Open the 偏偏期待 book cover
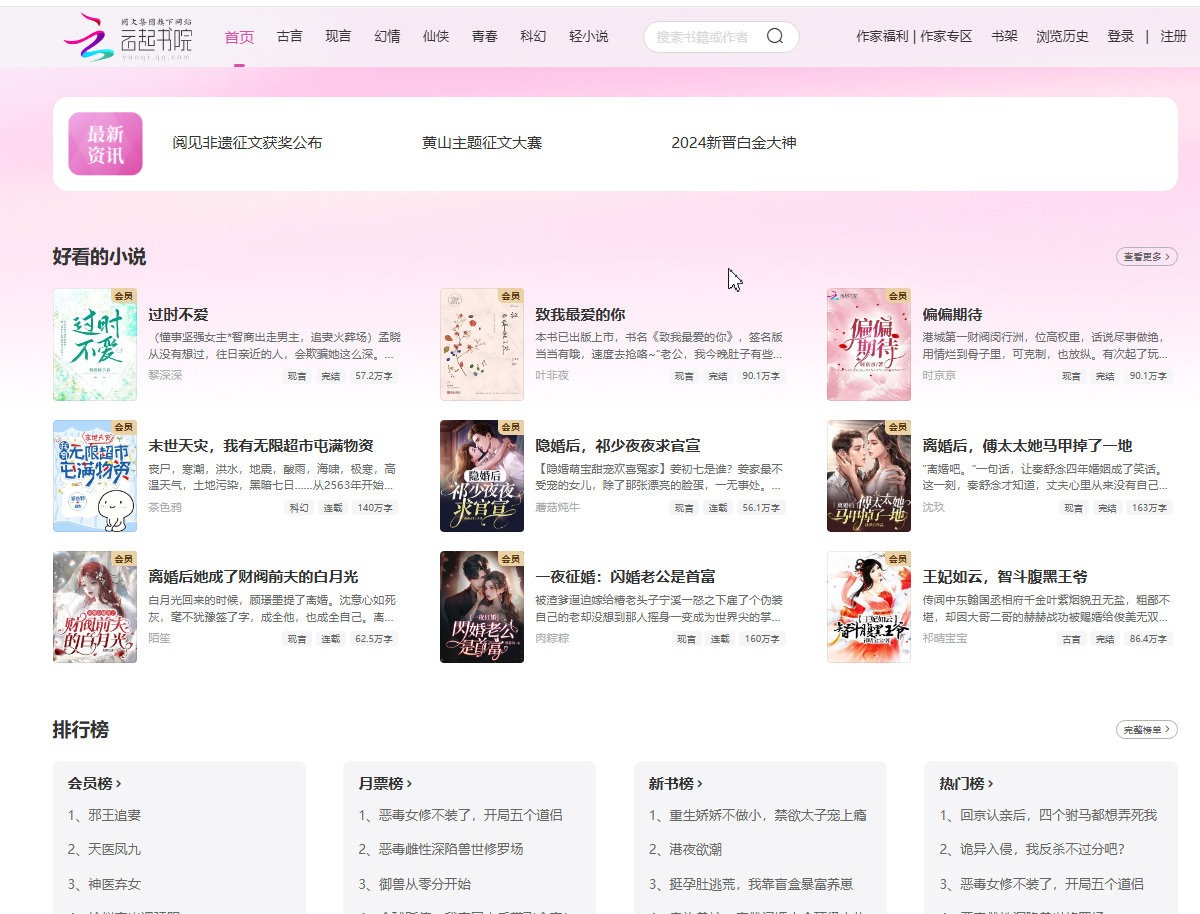Viewport: 1200px width, 914px height. pyautogui.click(x=868, y=345)
